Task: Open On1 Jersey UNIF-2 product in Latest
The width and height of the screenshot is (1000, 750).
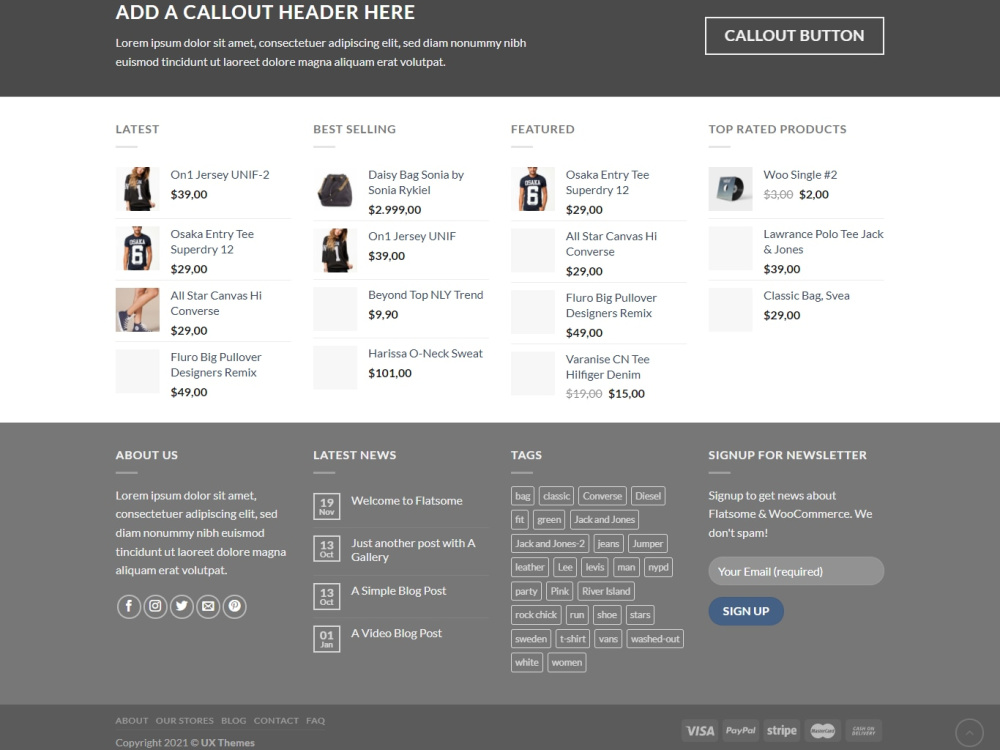Action: click(219, 175)
